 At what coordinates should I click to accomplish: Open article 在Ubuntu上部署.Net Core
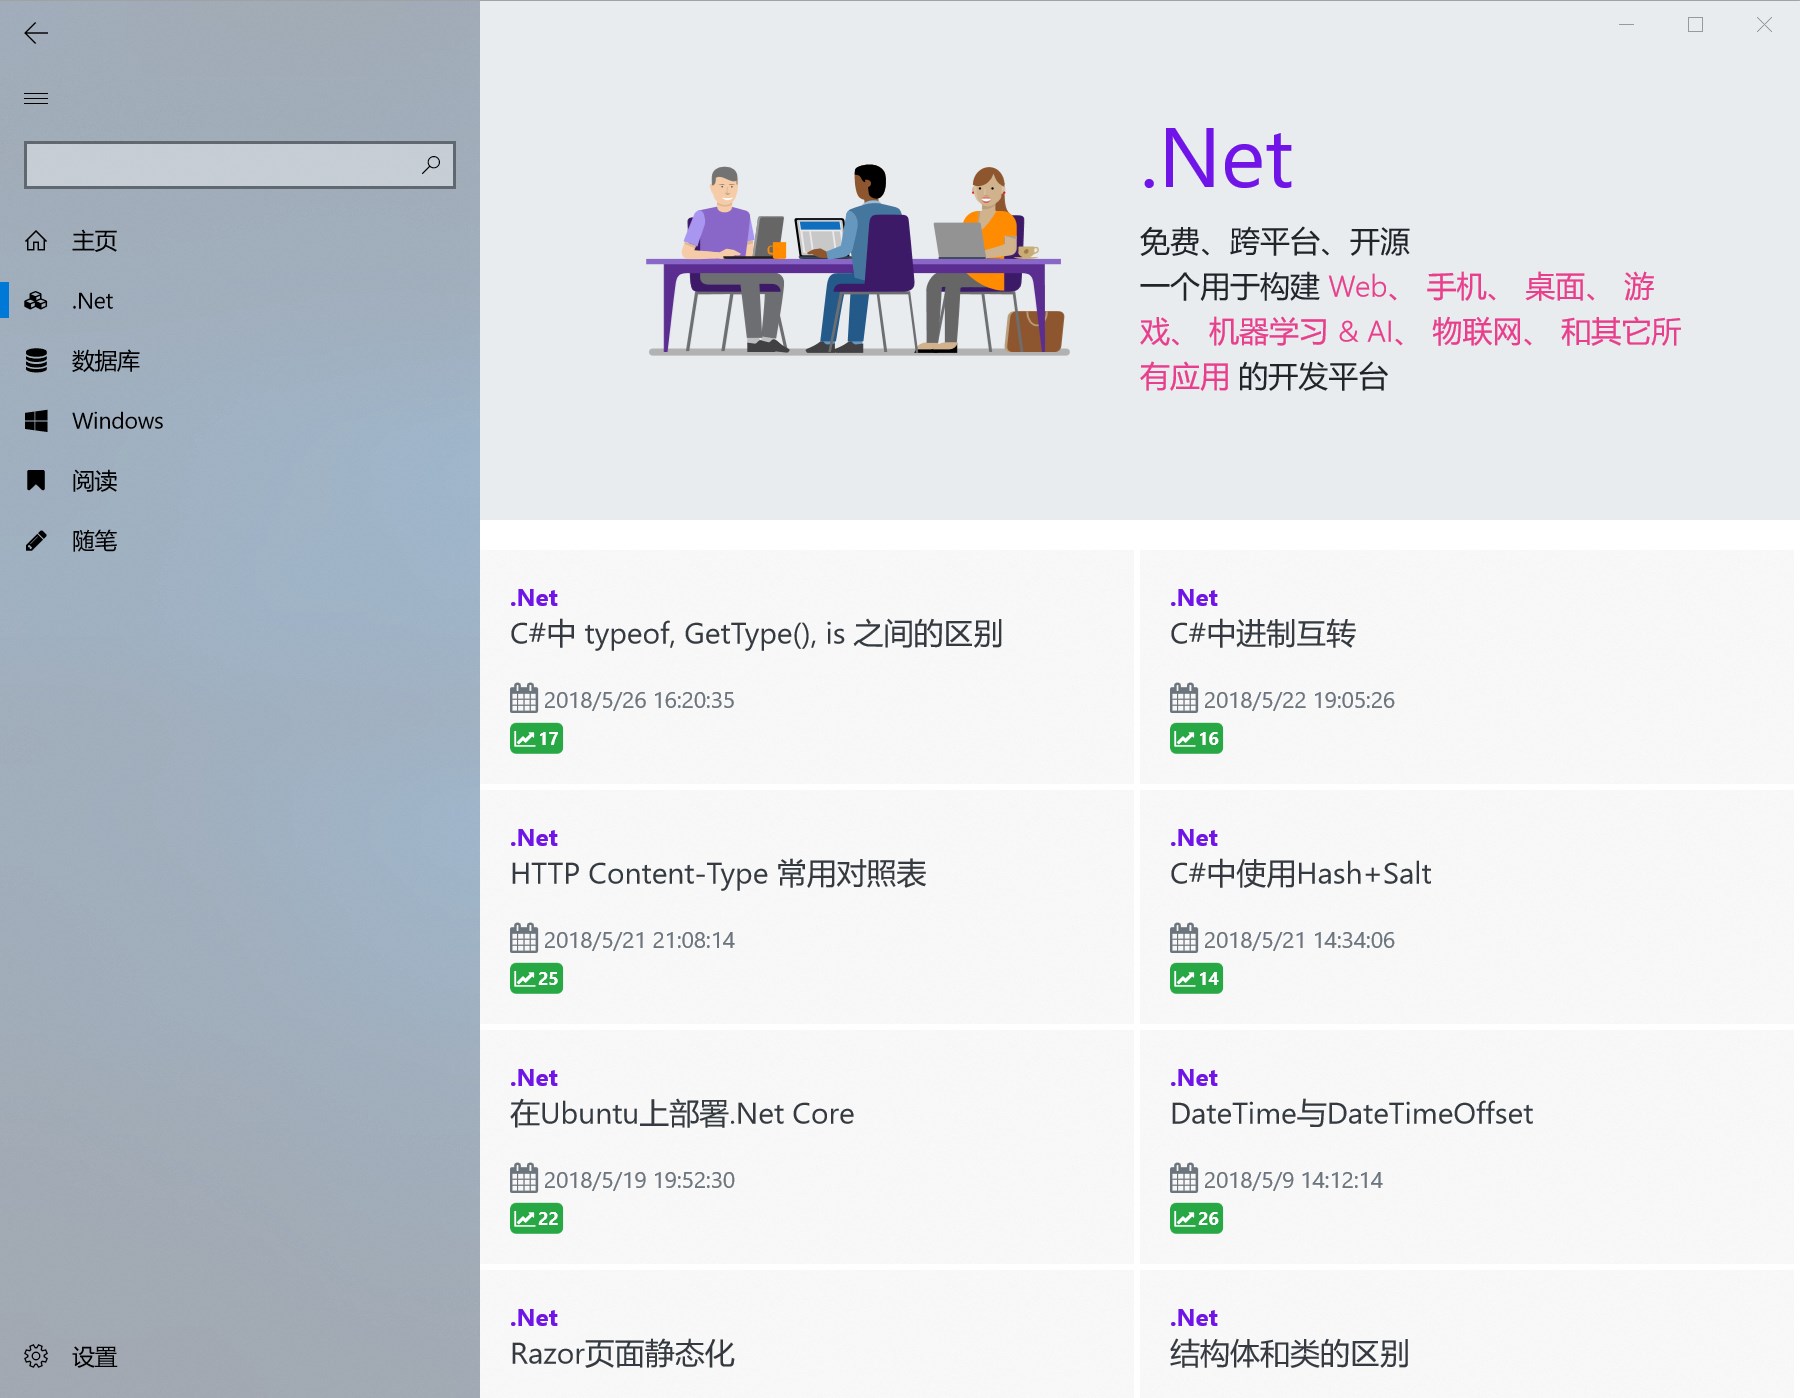pos(682,1114)
